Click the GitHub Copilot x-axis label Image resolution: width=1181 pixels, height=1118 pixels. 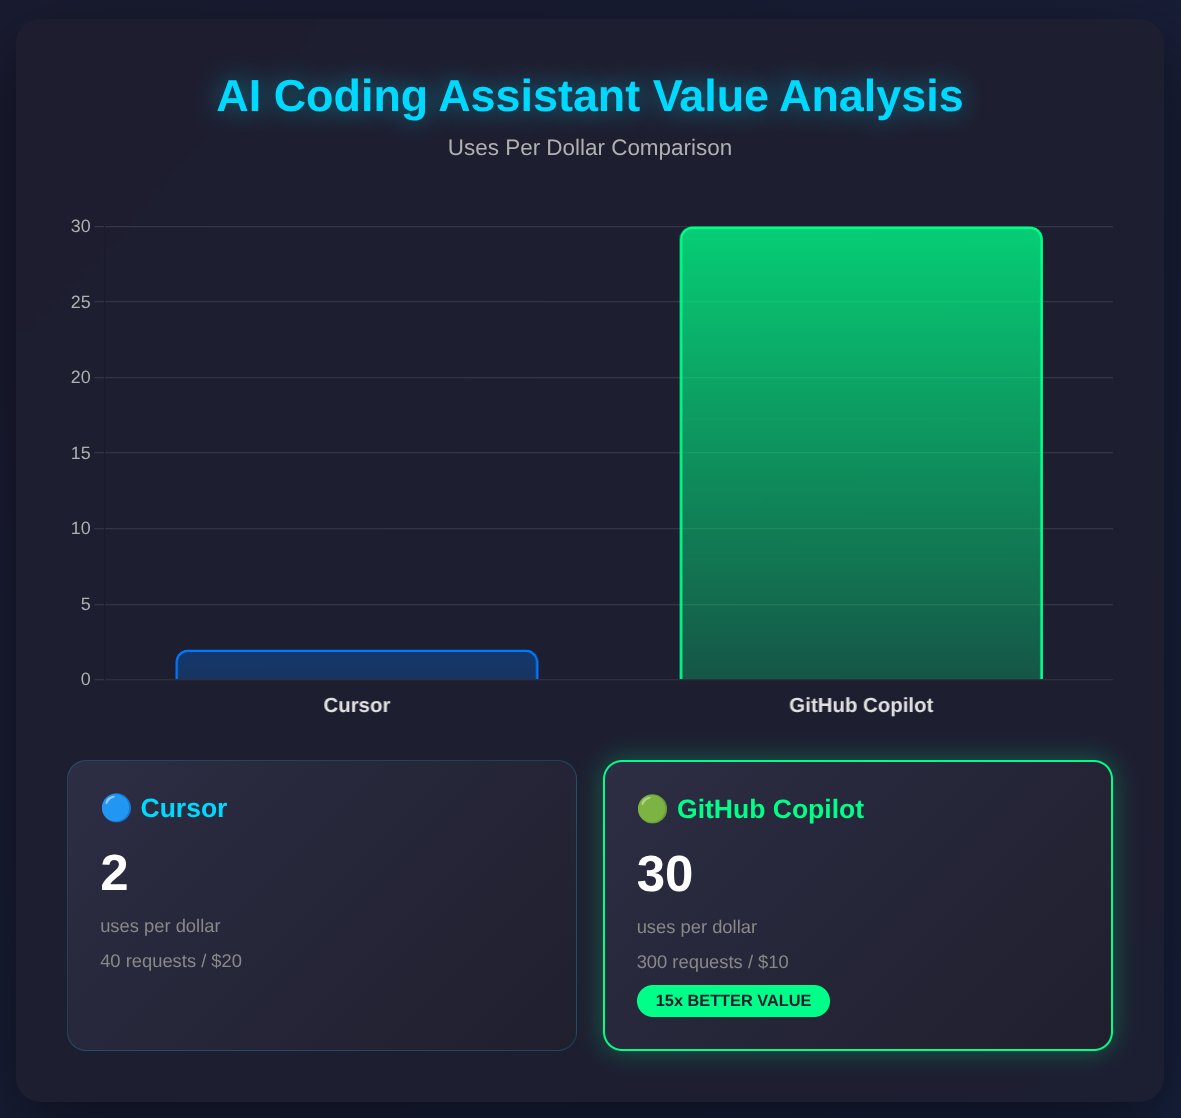[x=861, y=705]
